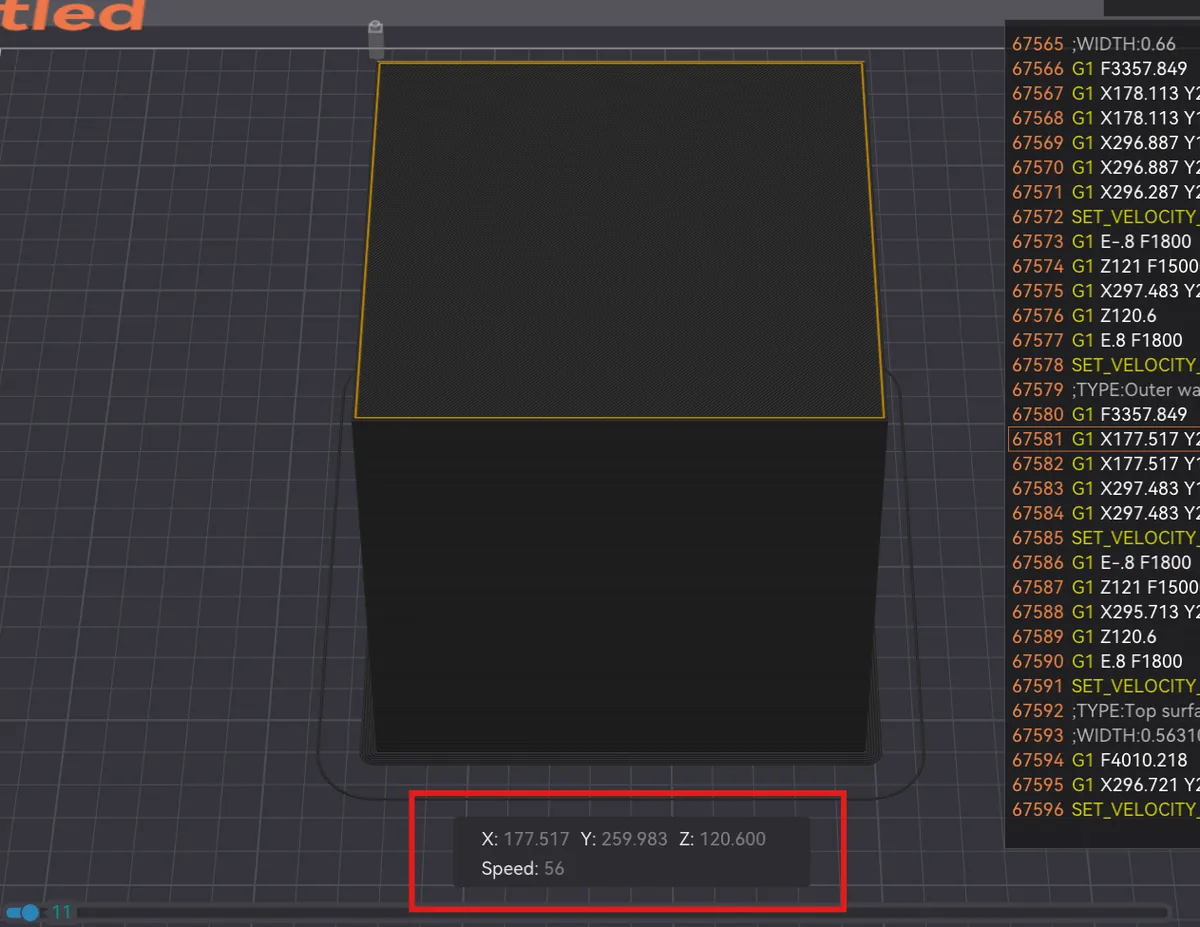Click the nozzle tool position marker
This screenshot has width=1200, height=927.
376,39
